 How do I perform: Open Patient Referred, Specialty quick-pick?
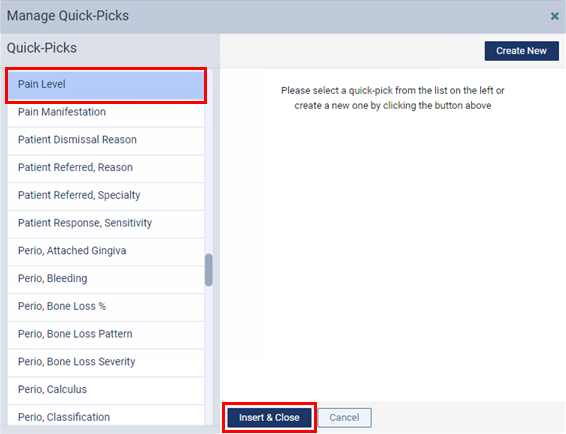(106, 196)
